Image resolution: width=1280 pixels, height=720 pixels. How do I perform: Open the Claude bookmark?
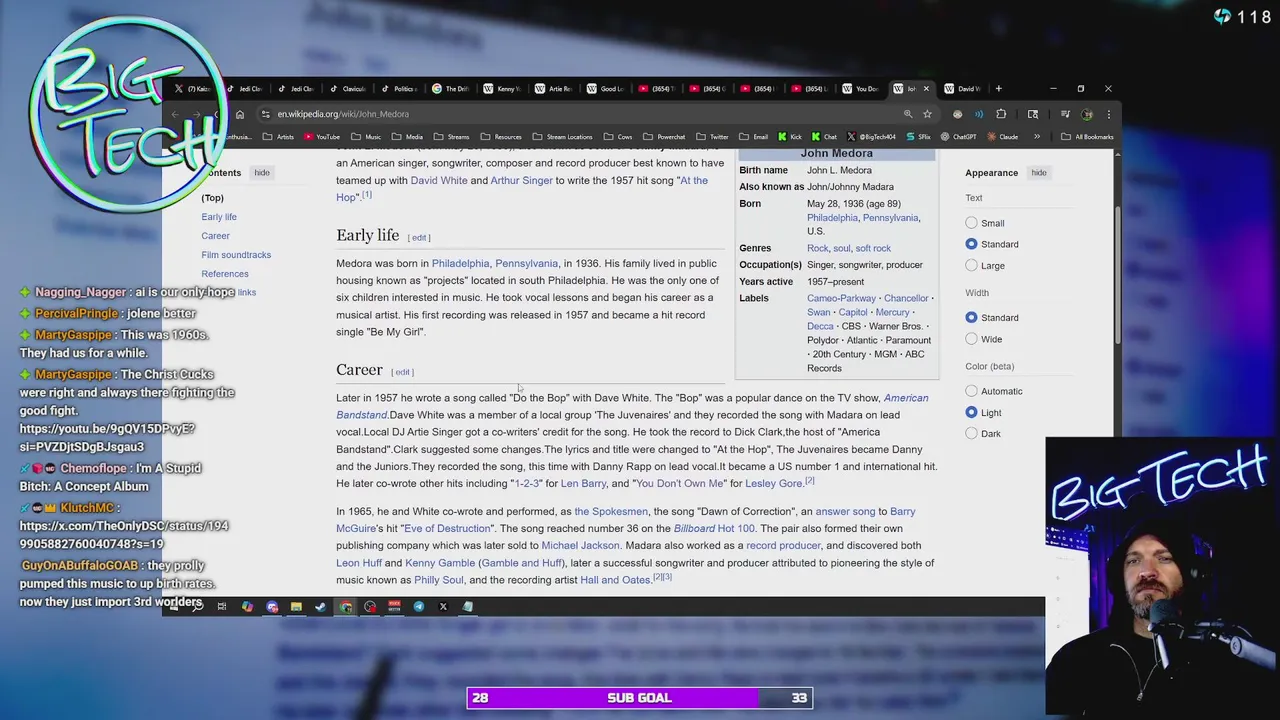click(x=1003, y=137)
